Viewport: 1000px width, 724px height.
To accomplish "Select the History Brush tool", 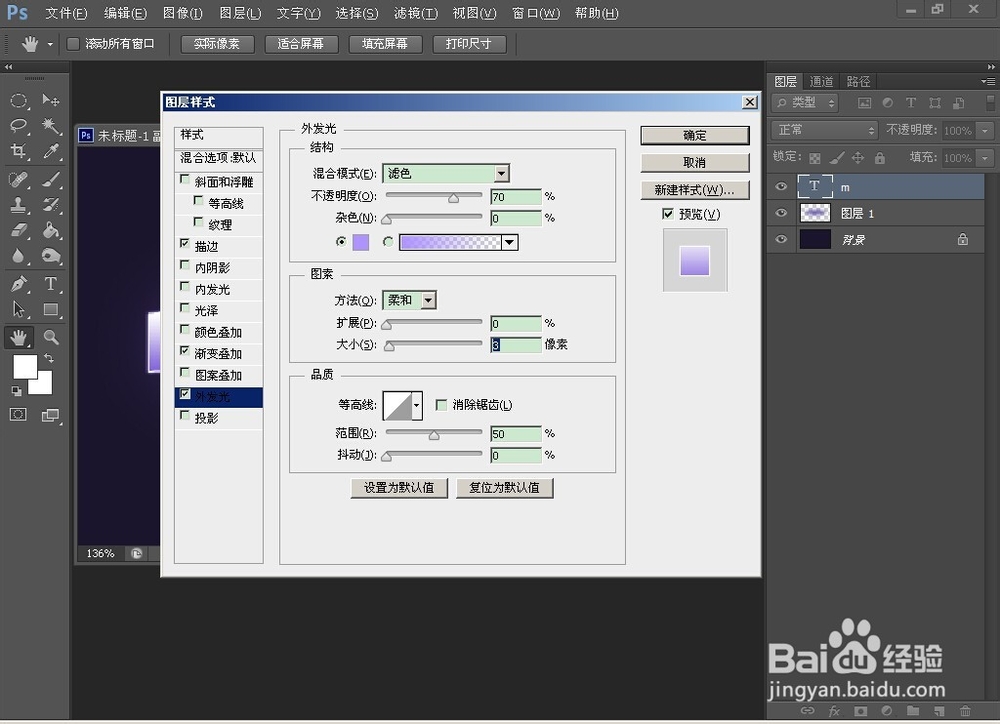I will [x=50, y=205].
